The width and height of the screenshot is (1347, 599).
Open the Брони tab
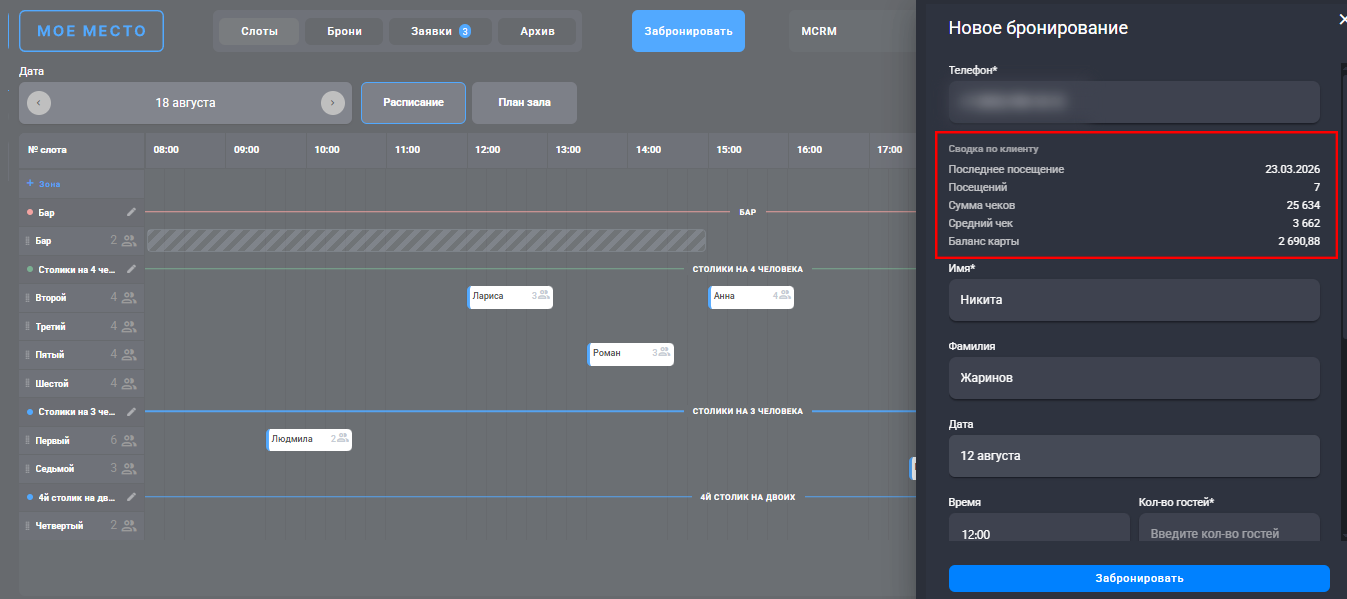coord(345,31)
